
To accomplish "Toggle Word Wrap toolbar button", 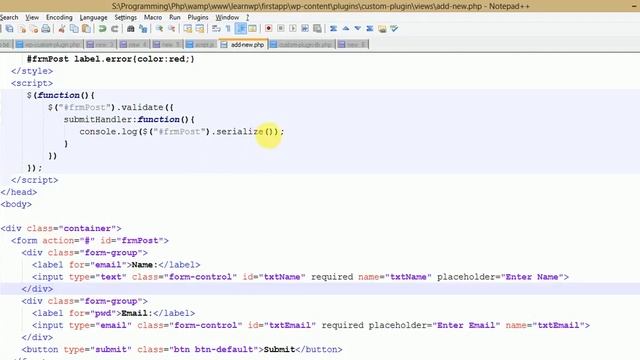I will (x=216, y=29).
